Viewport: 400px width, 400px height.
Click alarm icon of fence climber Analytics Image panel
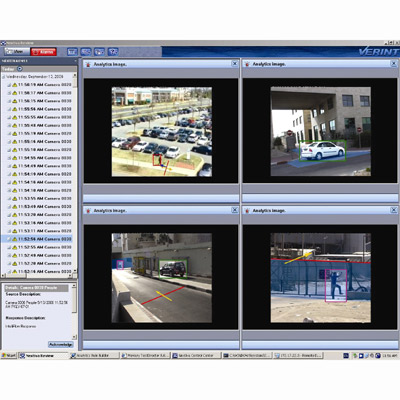(x=247, y=211)
